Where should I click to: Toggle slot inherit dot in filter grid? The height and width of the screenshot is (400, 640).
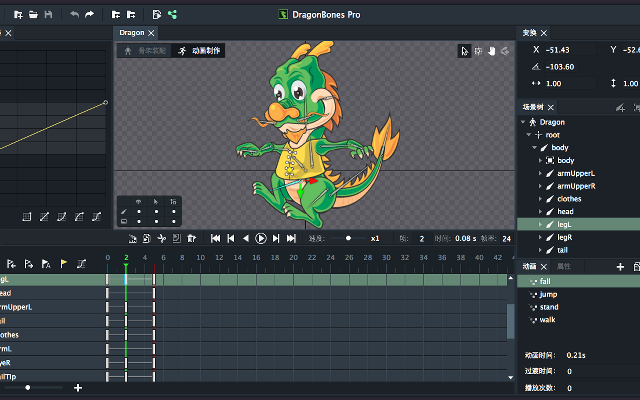tap(174, 222)
